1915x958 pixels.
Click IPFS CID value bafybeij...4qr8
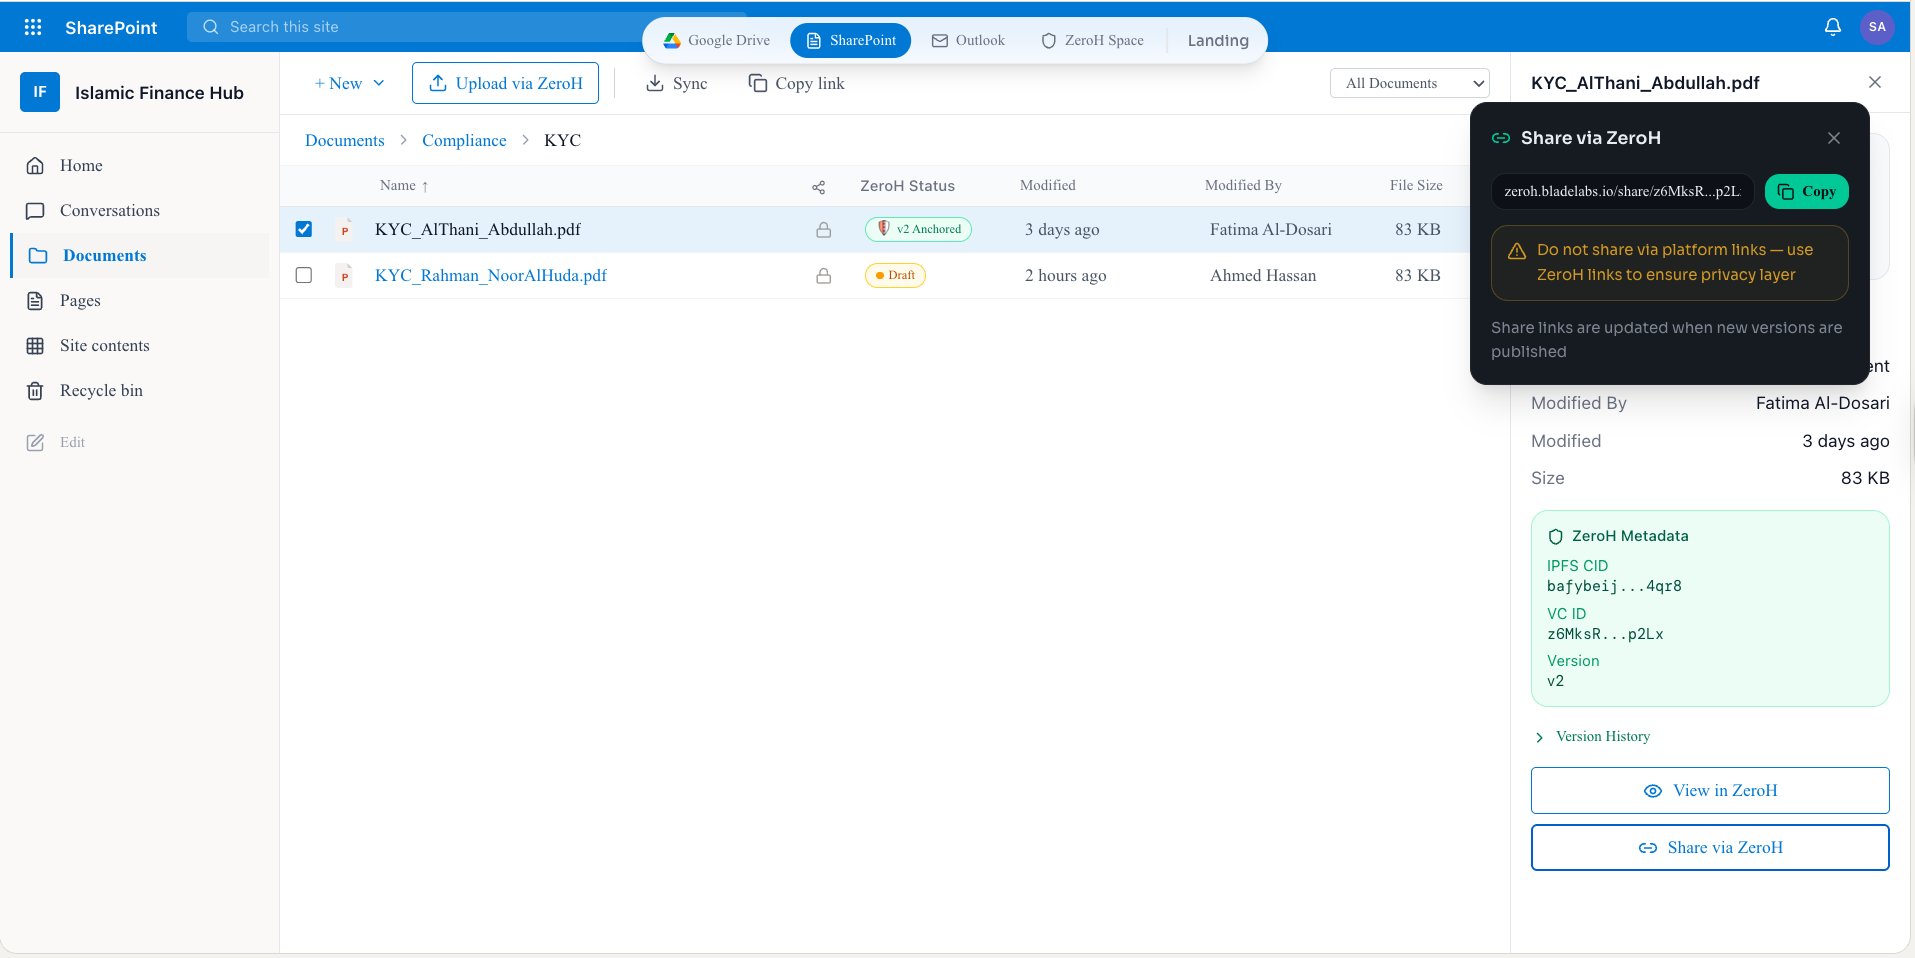(x=1614, y=586)
